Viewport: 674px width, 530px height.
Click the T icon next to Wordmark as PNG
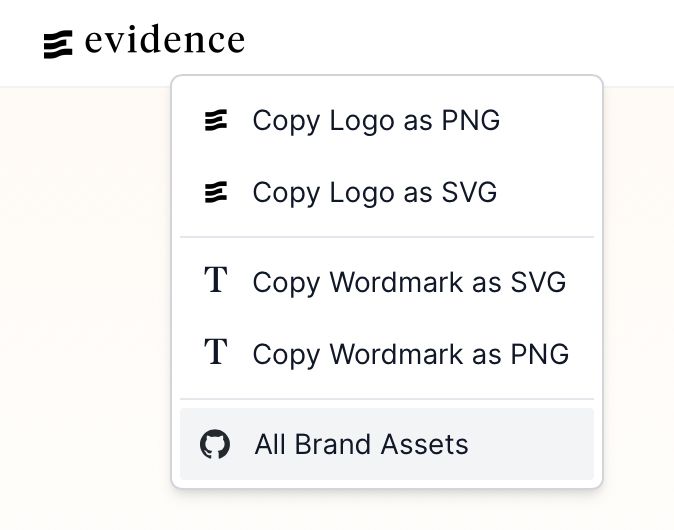[x=216, y=351]
